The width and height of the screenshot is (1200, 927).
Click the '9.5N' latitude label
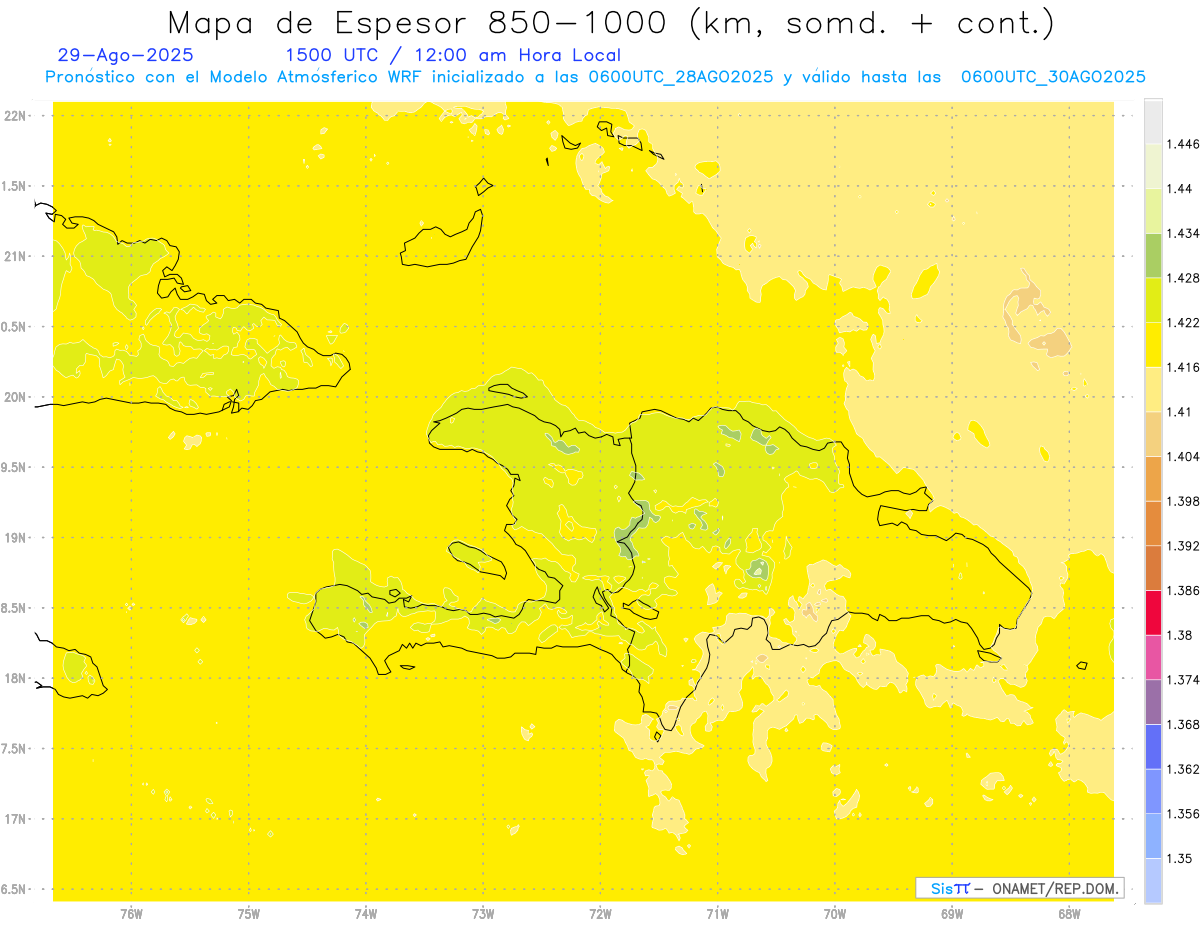(x=15, y=468)
